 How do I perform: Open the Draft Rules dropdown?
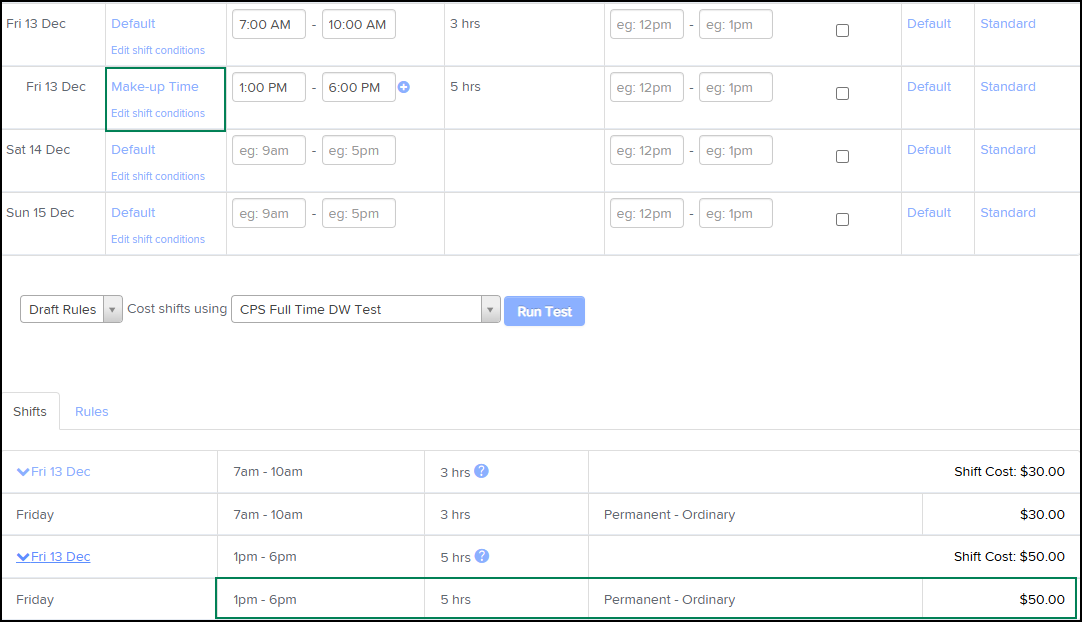tap(71, 309)
